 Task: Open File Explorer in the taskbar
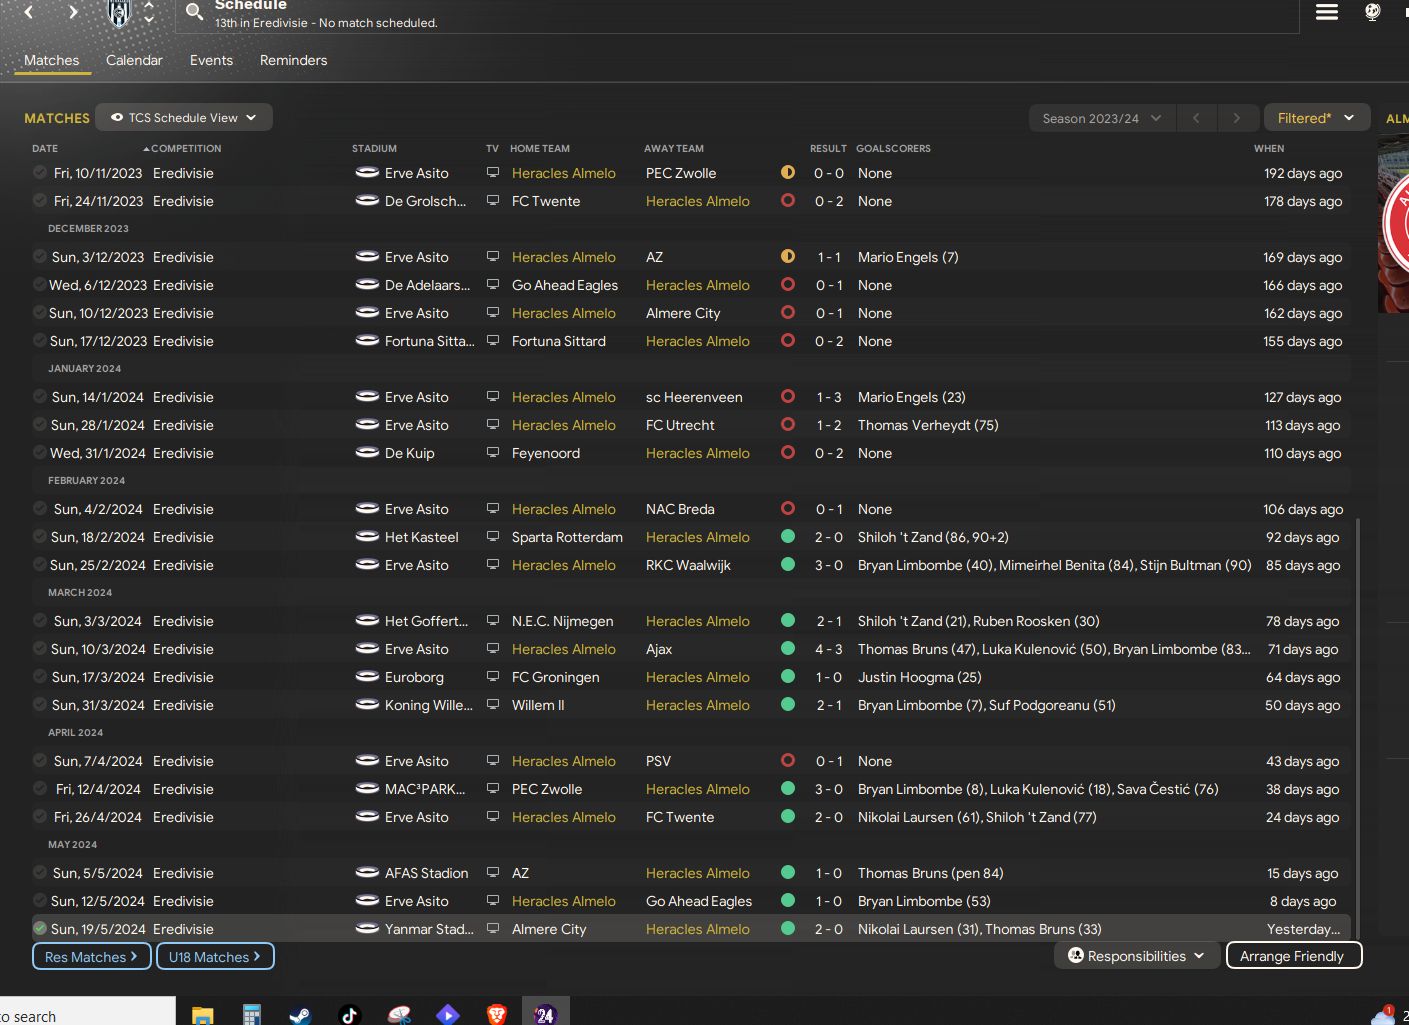tap(203, 1015)
